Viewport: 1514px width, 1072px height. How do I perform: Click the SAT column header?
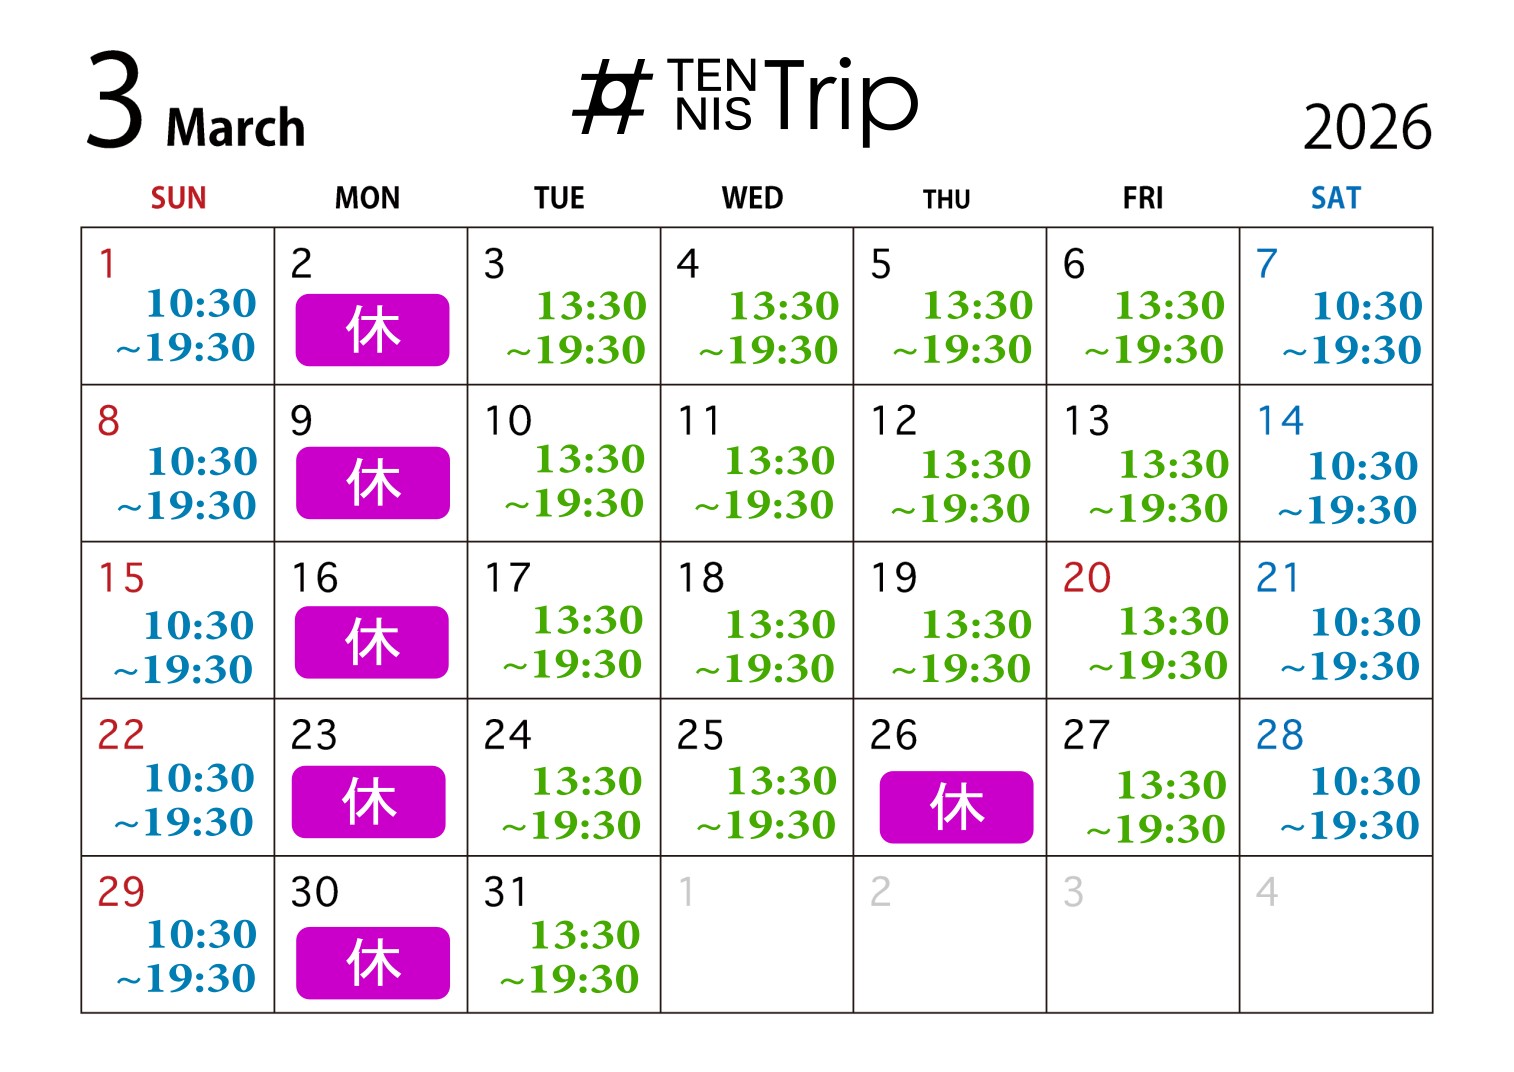(1335, 198)
